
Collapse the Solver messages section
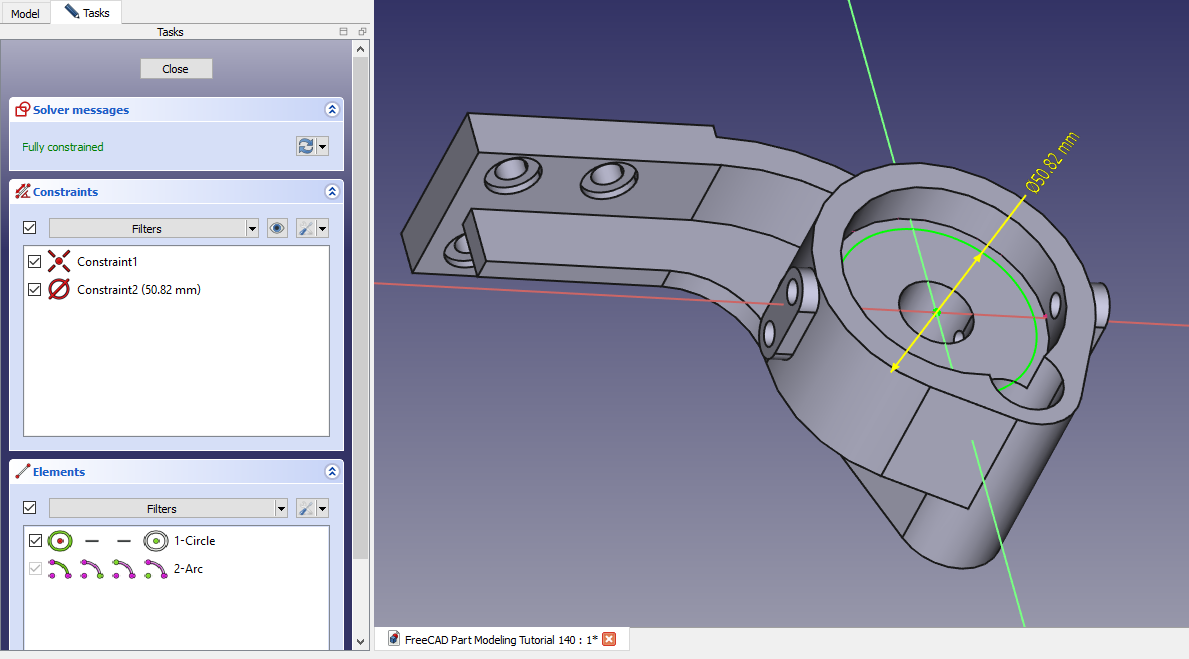pos(332,110)
